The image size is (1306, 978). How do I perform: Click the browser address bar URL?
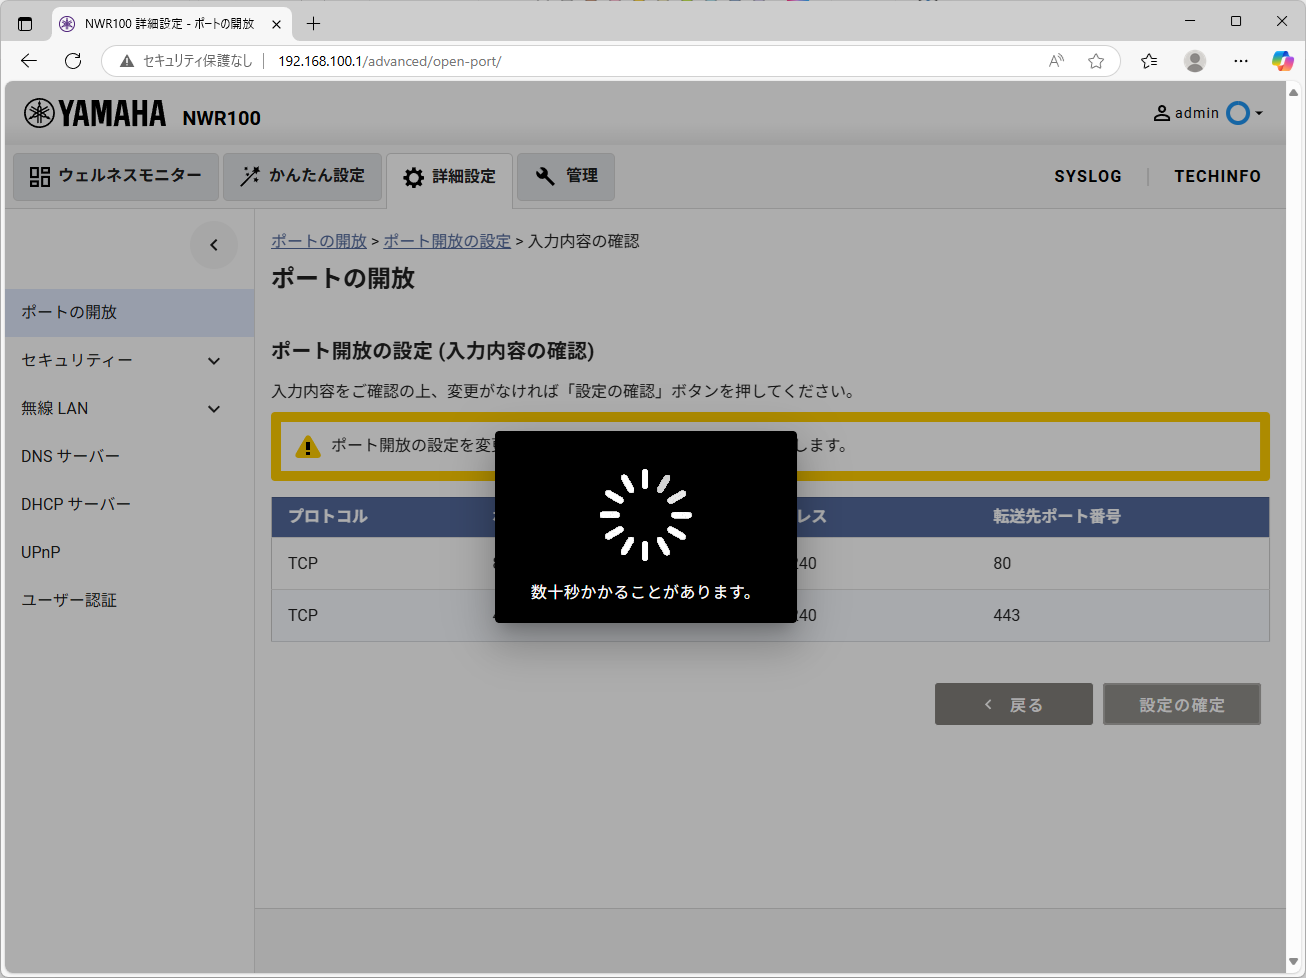click(389, 61)
